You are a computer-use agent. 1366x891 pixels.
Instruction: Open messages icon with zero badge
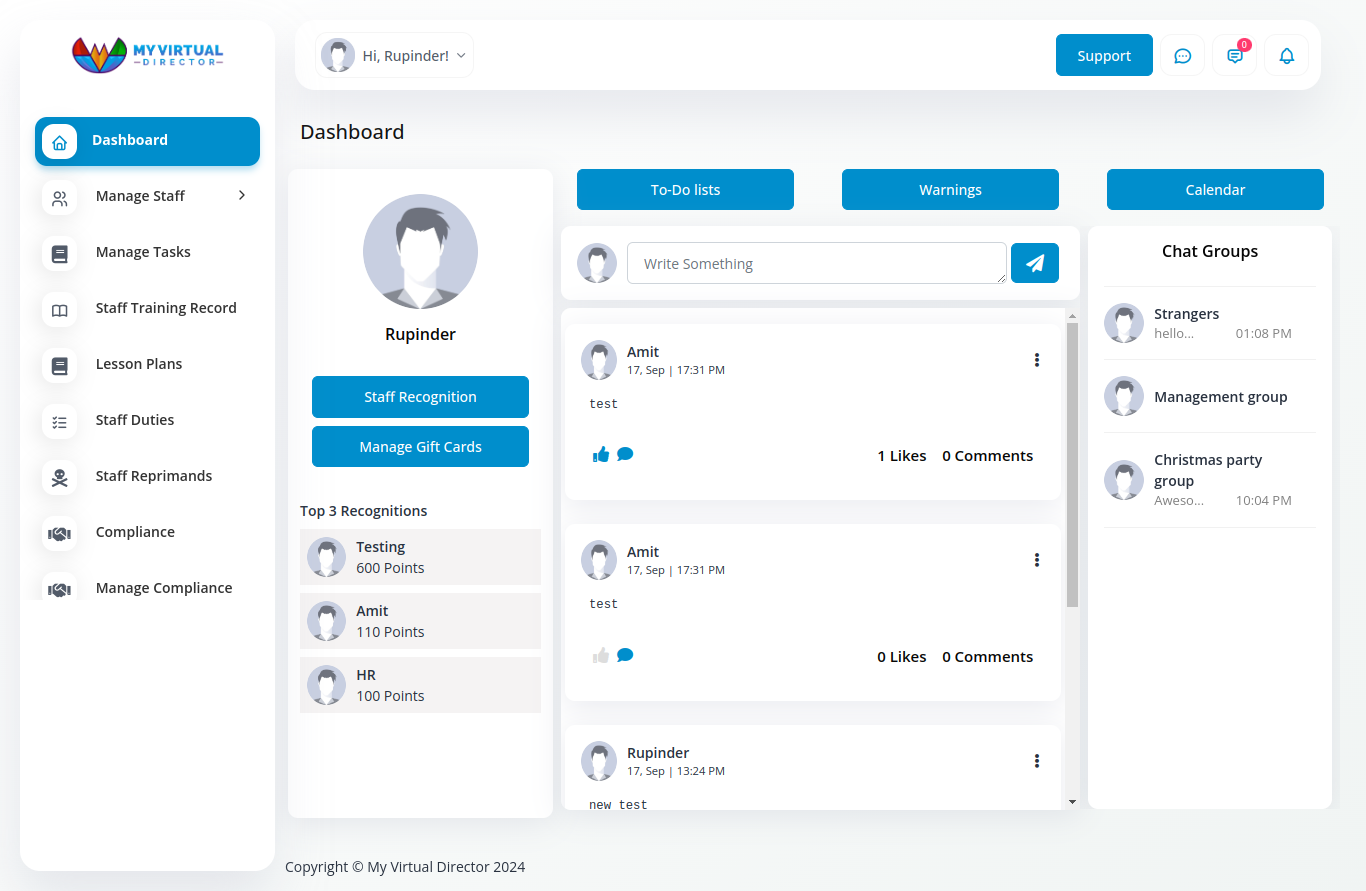coord(1234,56)
